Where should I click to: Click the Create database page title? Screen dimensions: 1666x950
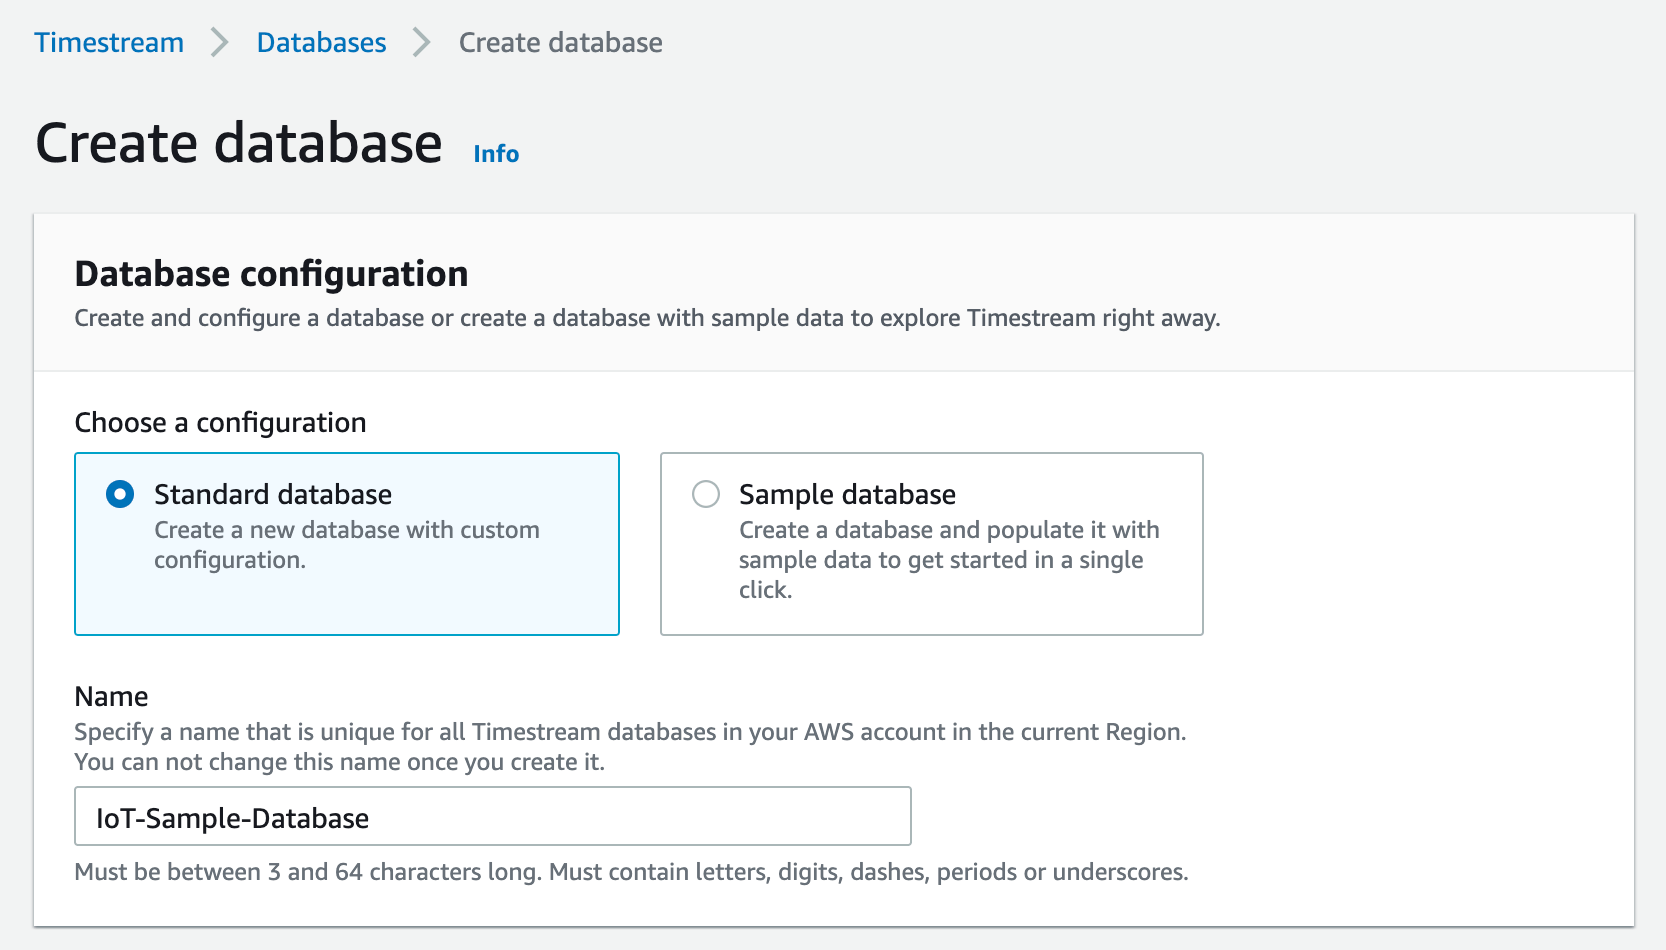(238, 142)
